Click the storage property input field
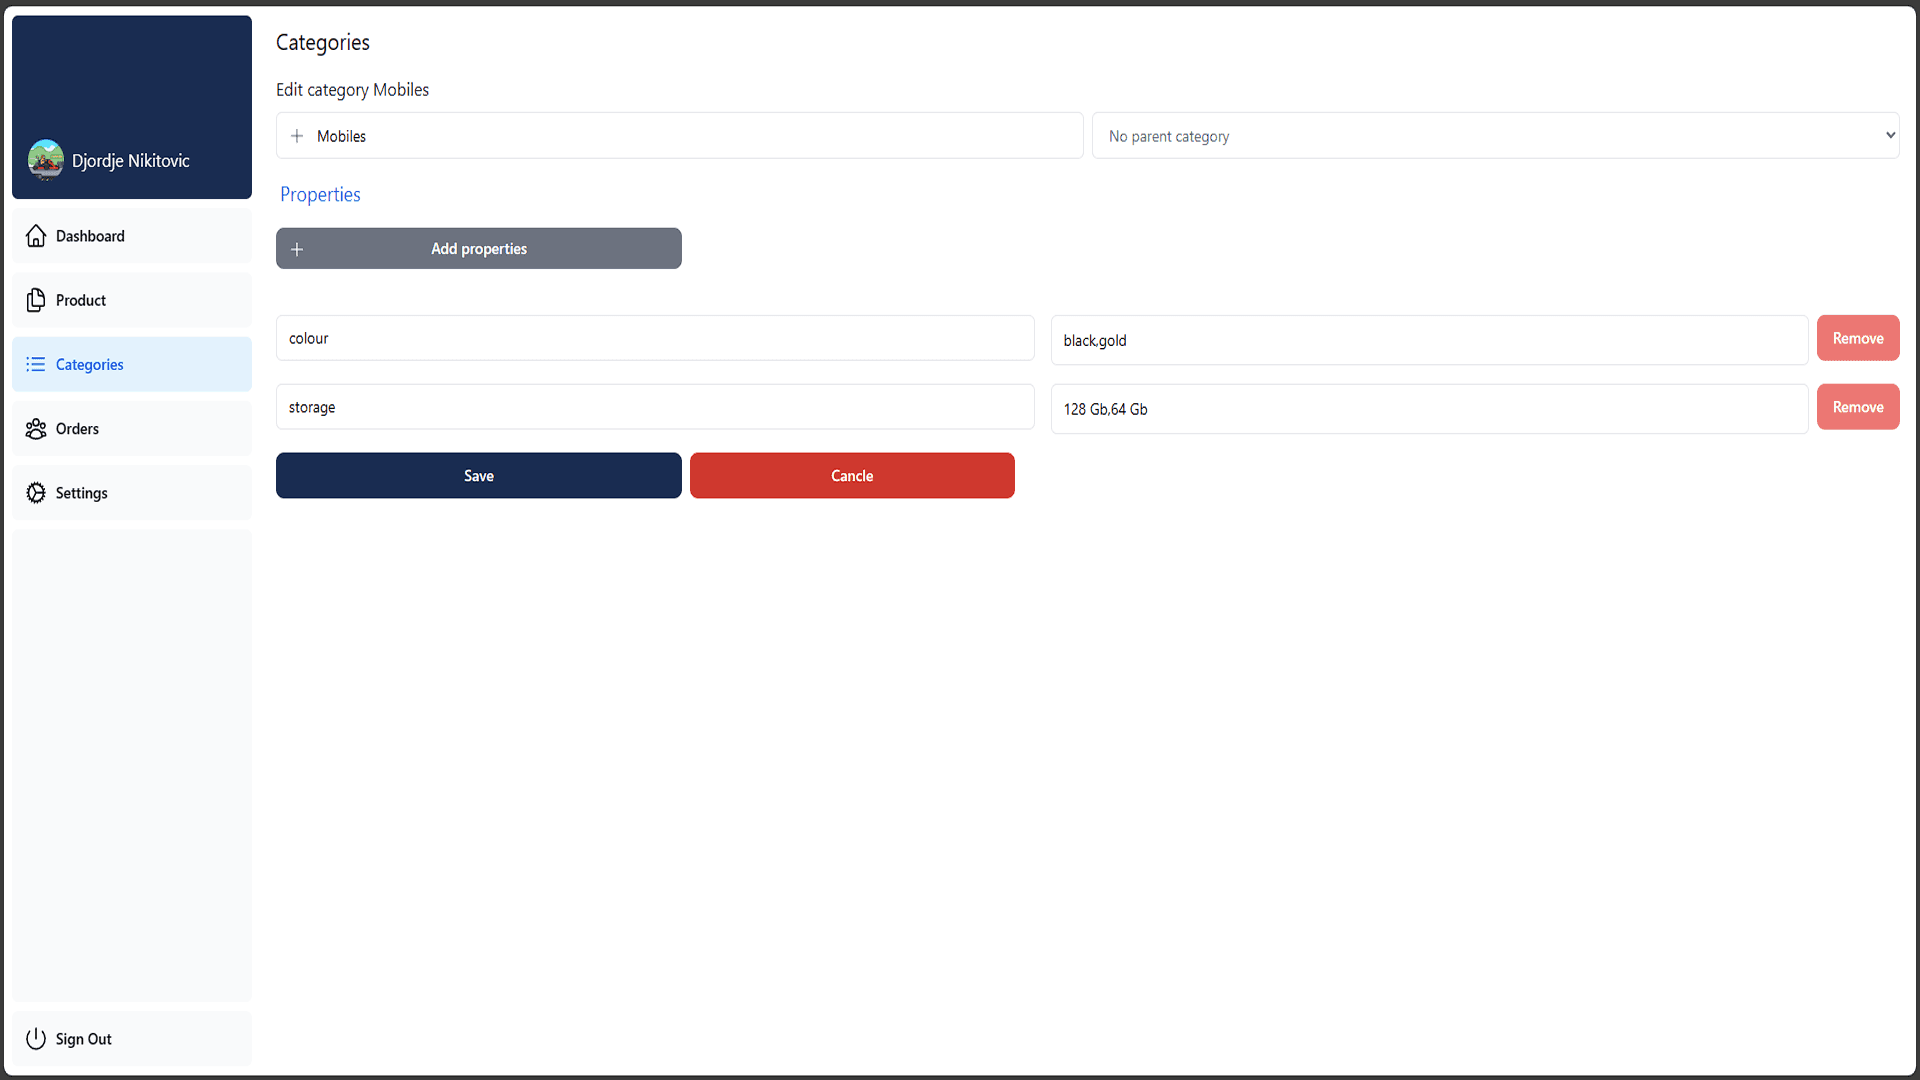Image resolution: width=1920 pixels, height=1080 pixels. [655, 406]
